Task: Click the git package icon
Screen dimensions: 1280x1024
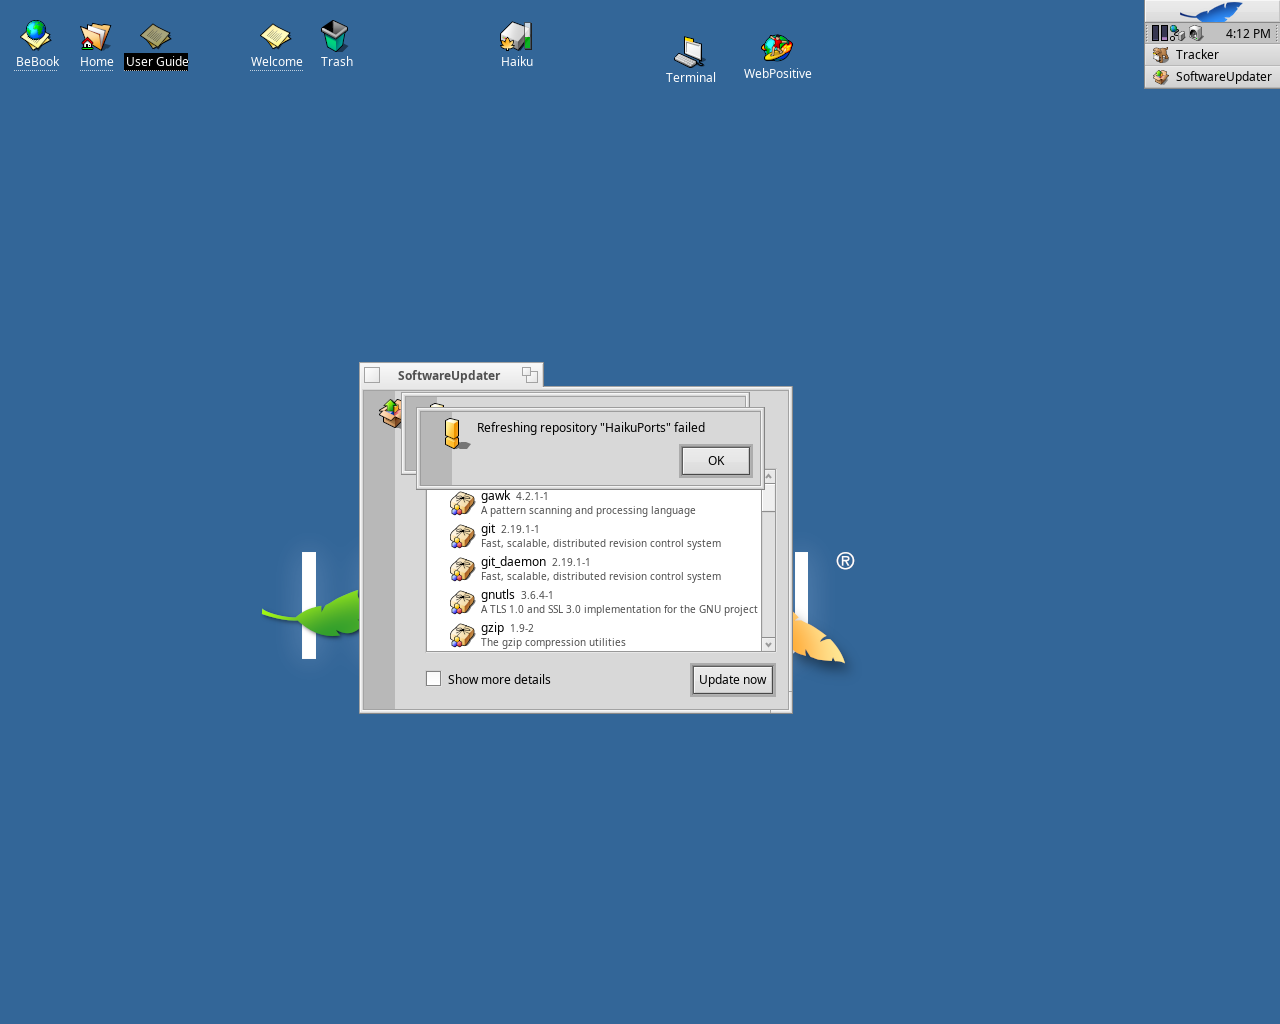Action: pos(462,536)
